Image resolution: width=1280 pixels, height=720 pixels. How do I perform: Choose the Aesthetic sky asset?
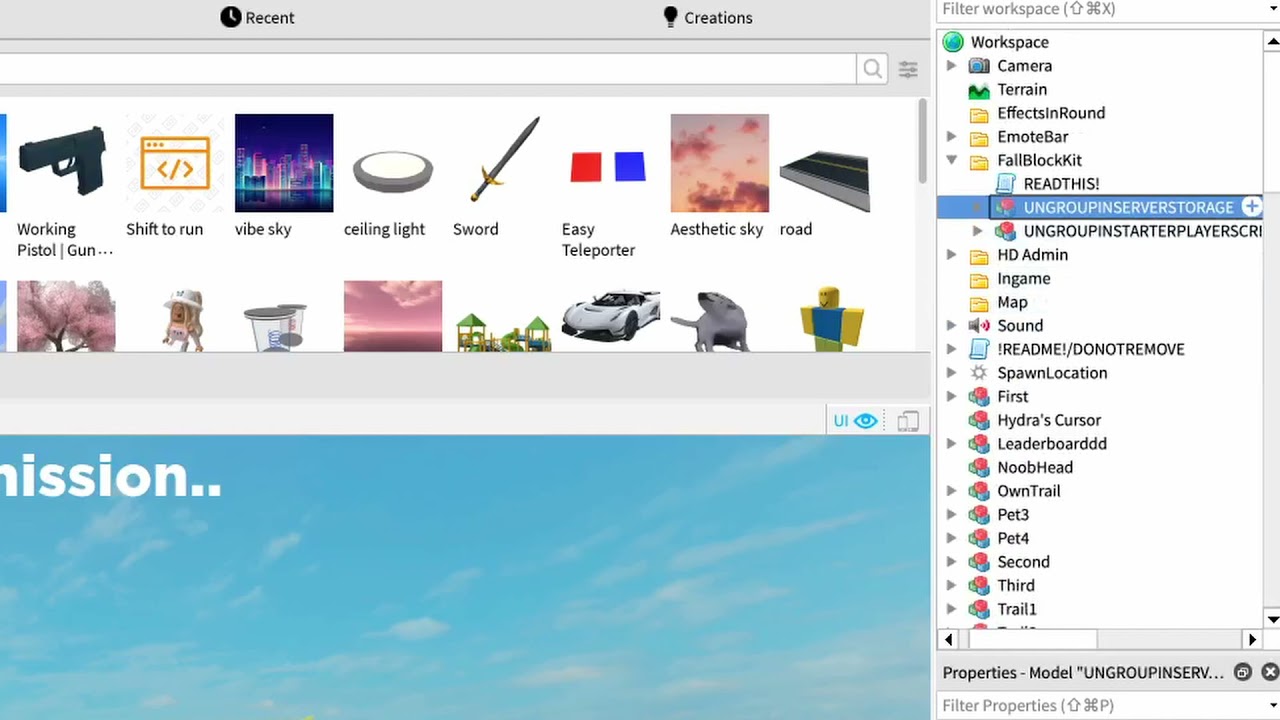[x=720, y=163]
